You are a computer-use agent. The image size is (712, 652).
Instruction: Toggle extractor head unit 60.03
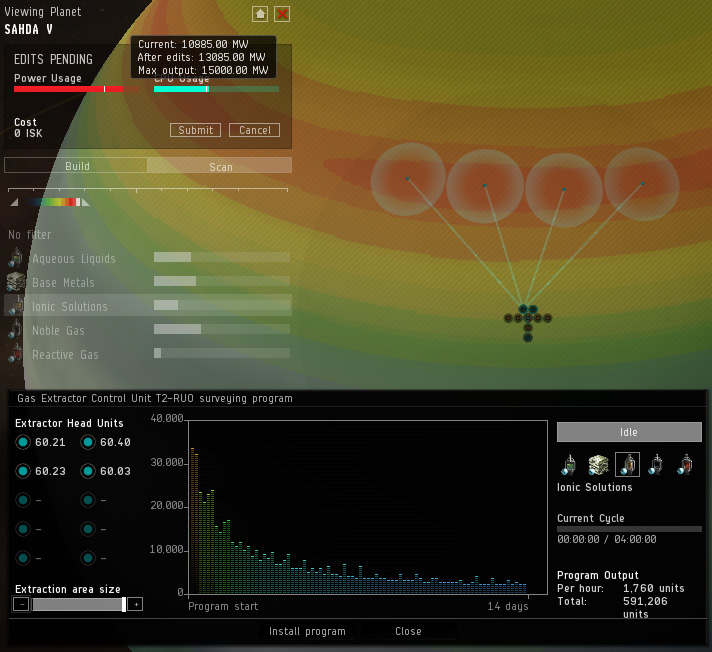point(88,471)
